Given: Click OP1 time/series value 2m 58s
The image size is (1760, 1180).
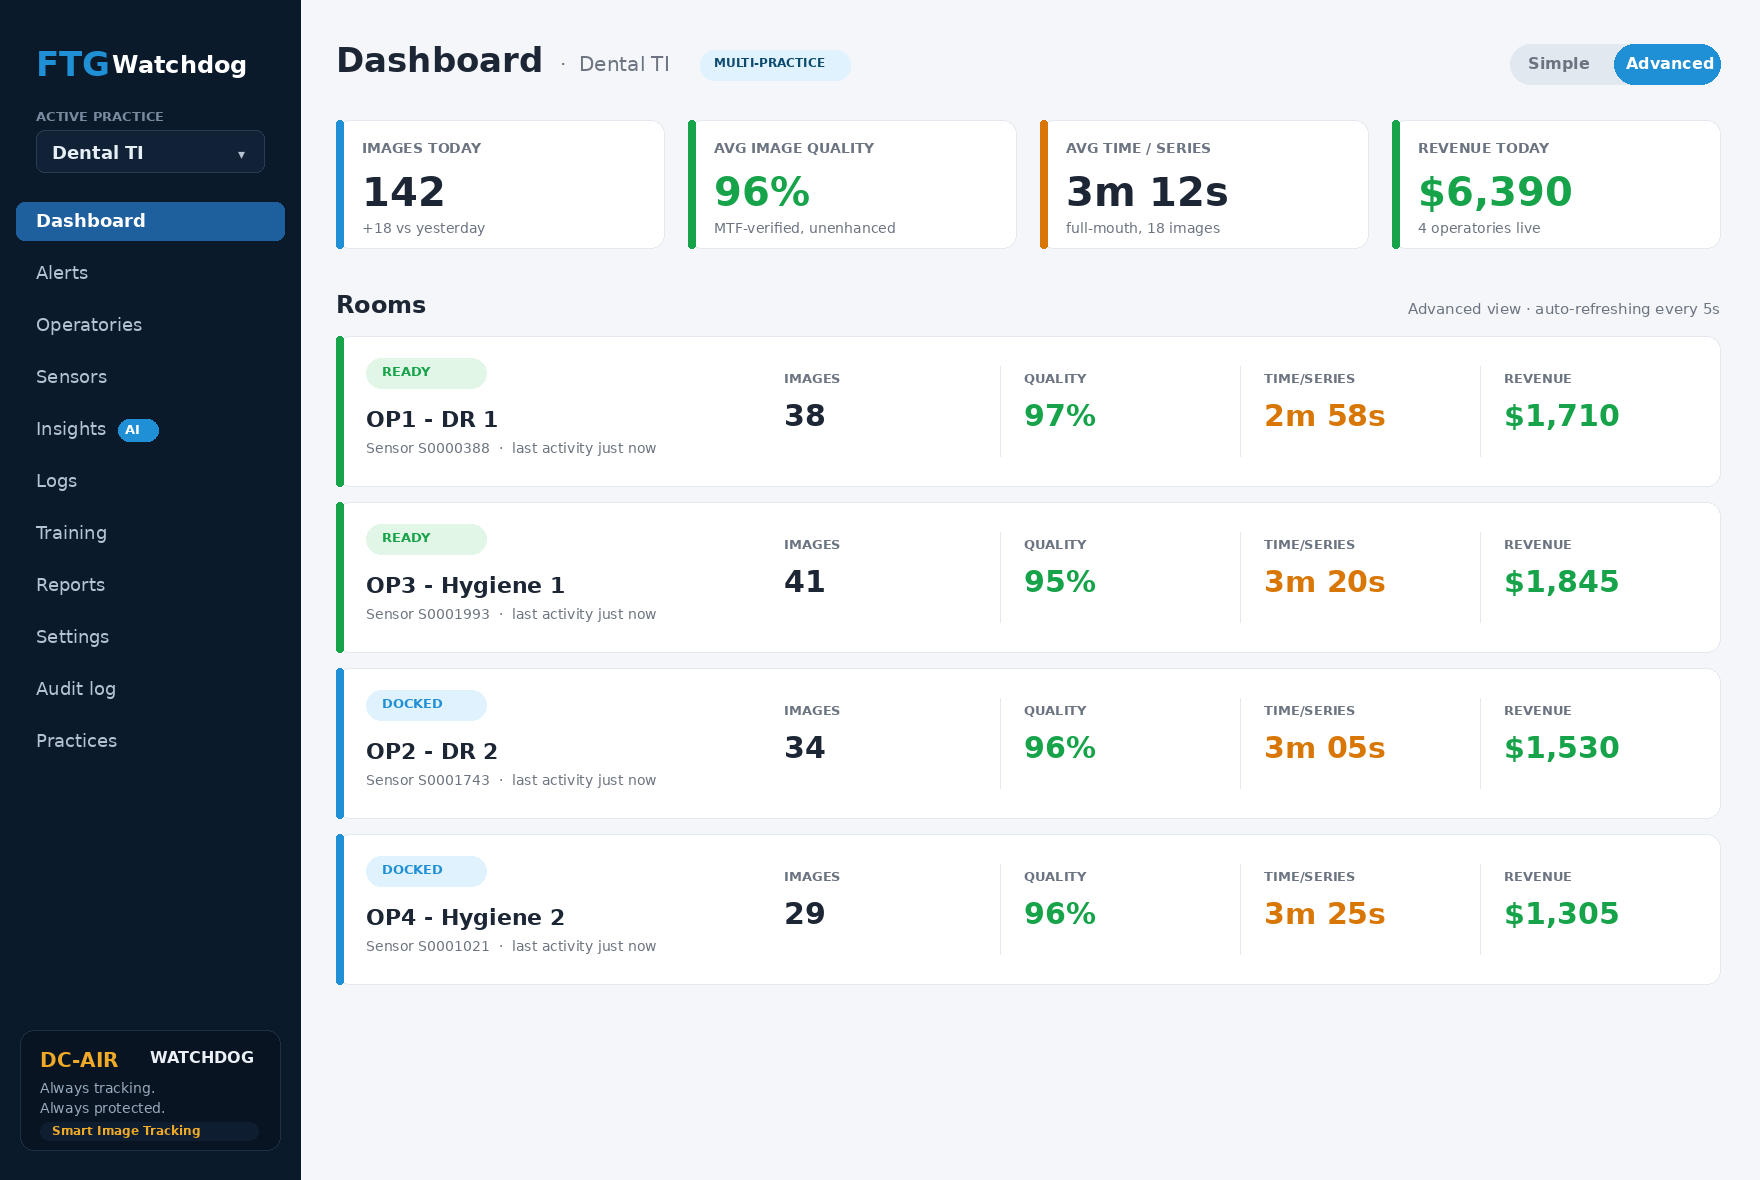Looking at the screenshot, I should (1325, 416).
